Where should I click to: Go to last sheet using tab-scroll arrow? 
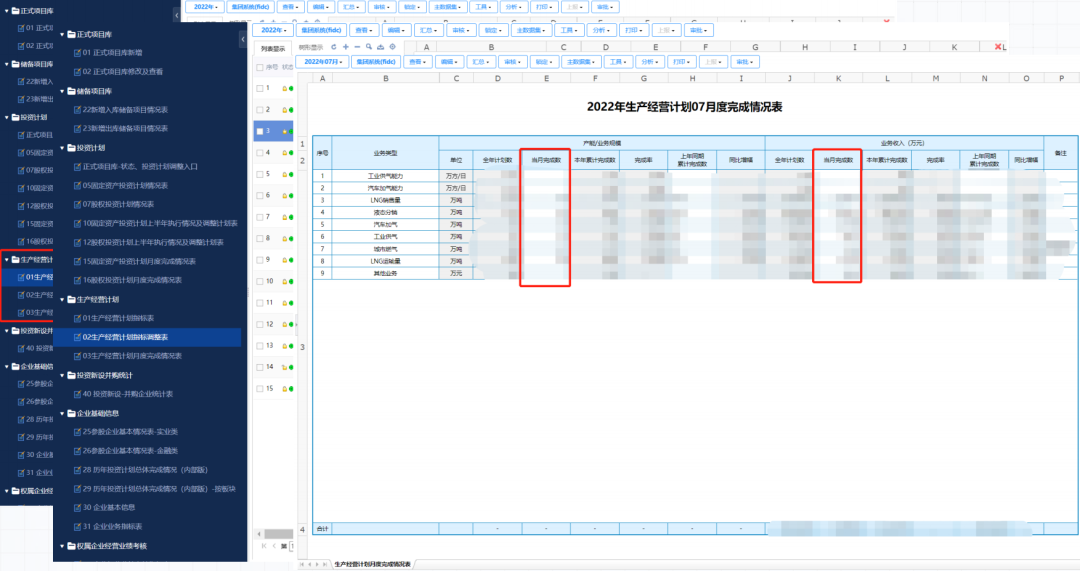click(325, 564)
